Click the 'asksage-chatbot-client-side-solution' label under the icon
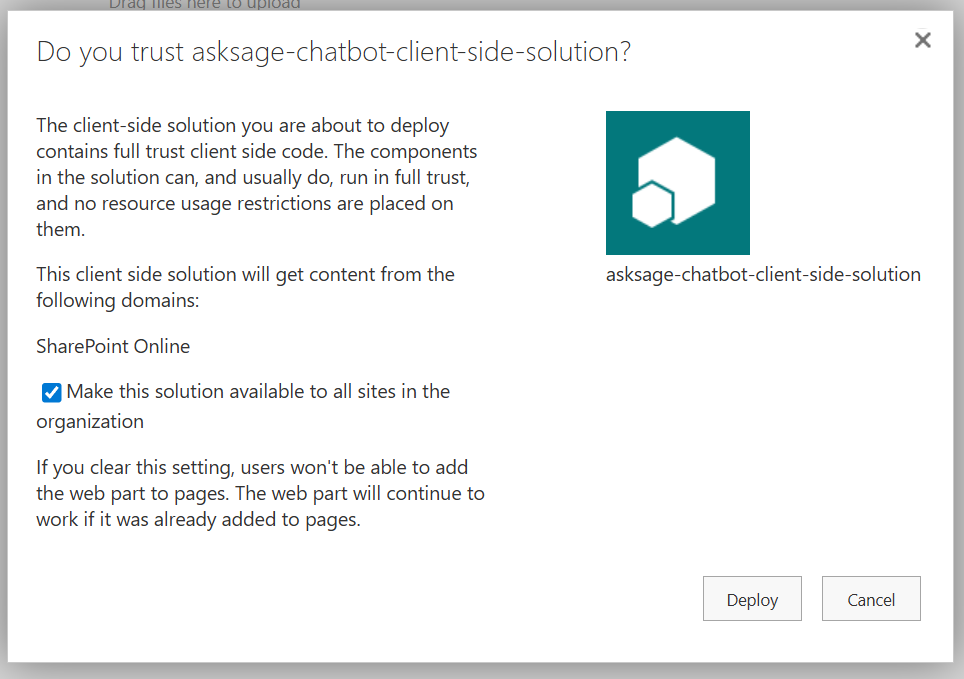Viewport: 964px width, 679px height. pyautogui.click(x=763, y=274)
